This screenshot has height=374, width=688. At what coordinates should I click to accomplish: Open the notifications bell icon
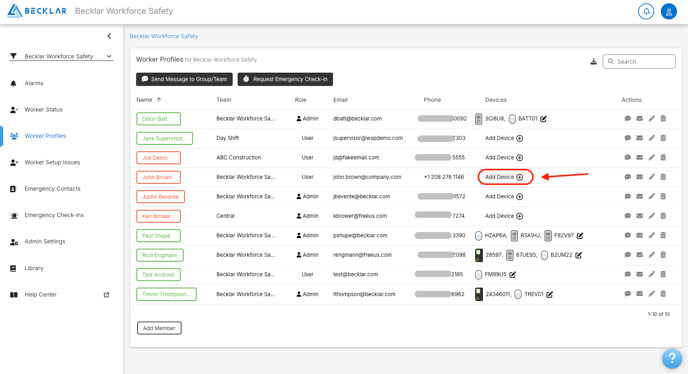[646, 11]
